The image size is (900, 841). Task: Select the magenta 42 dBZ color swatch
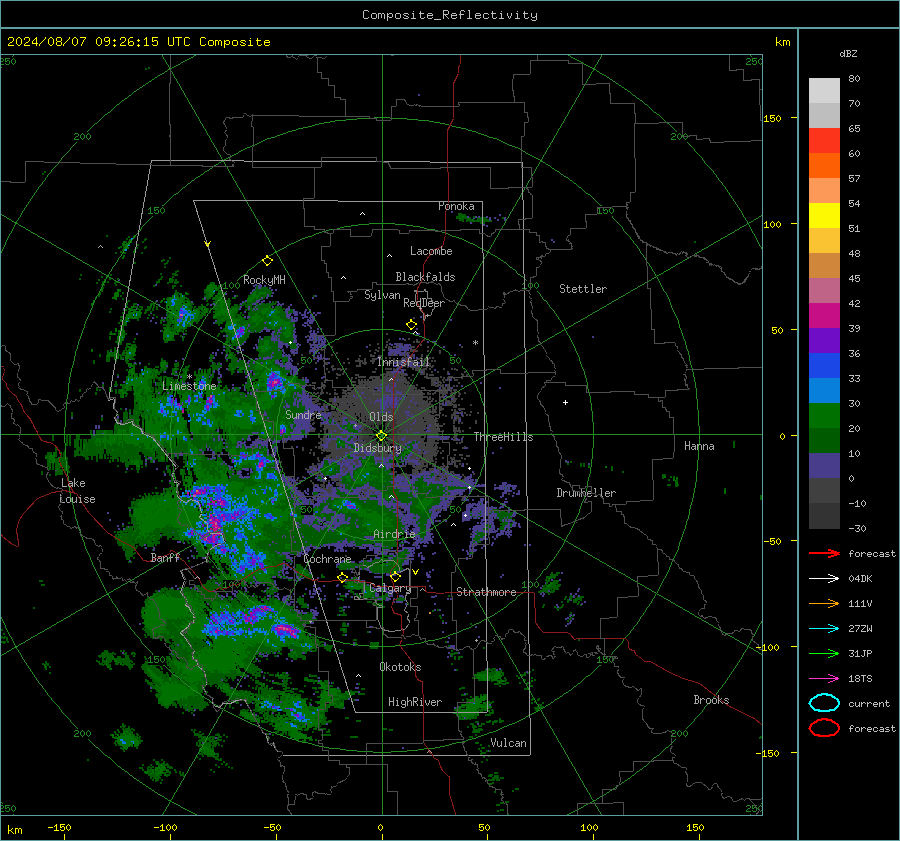[824, 315]
